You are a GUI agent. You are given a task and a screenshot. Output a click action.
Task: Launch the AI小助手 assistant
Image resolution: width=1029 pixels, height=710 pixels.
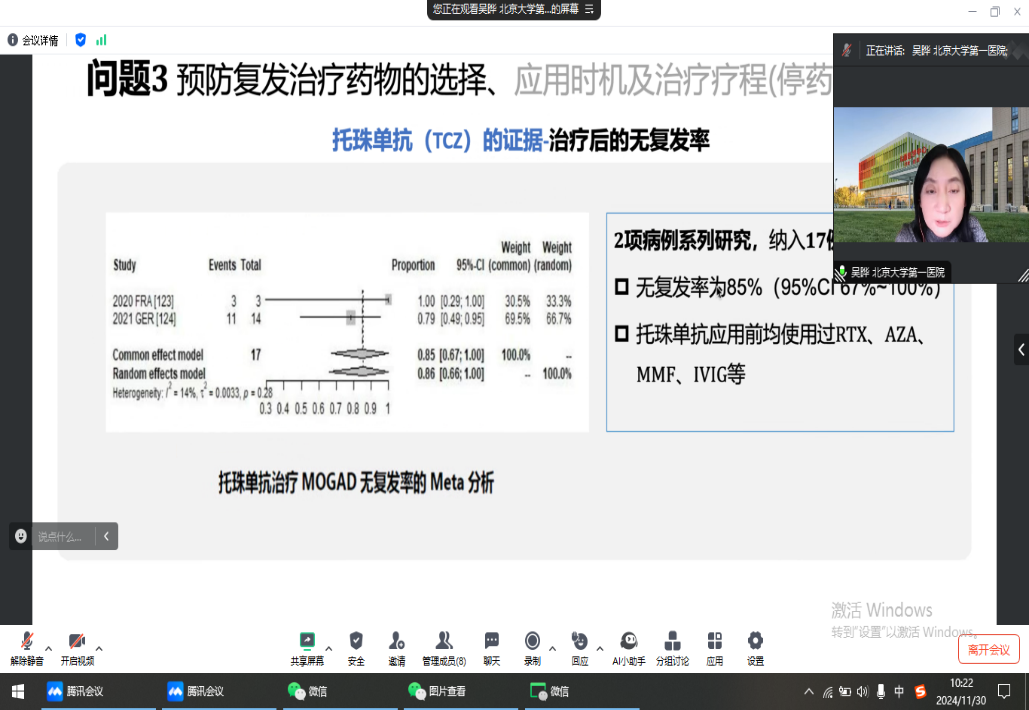(x=629, y=648)
